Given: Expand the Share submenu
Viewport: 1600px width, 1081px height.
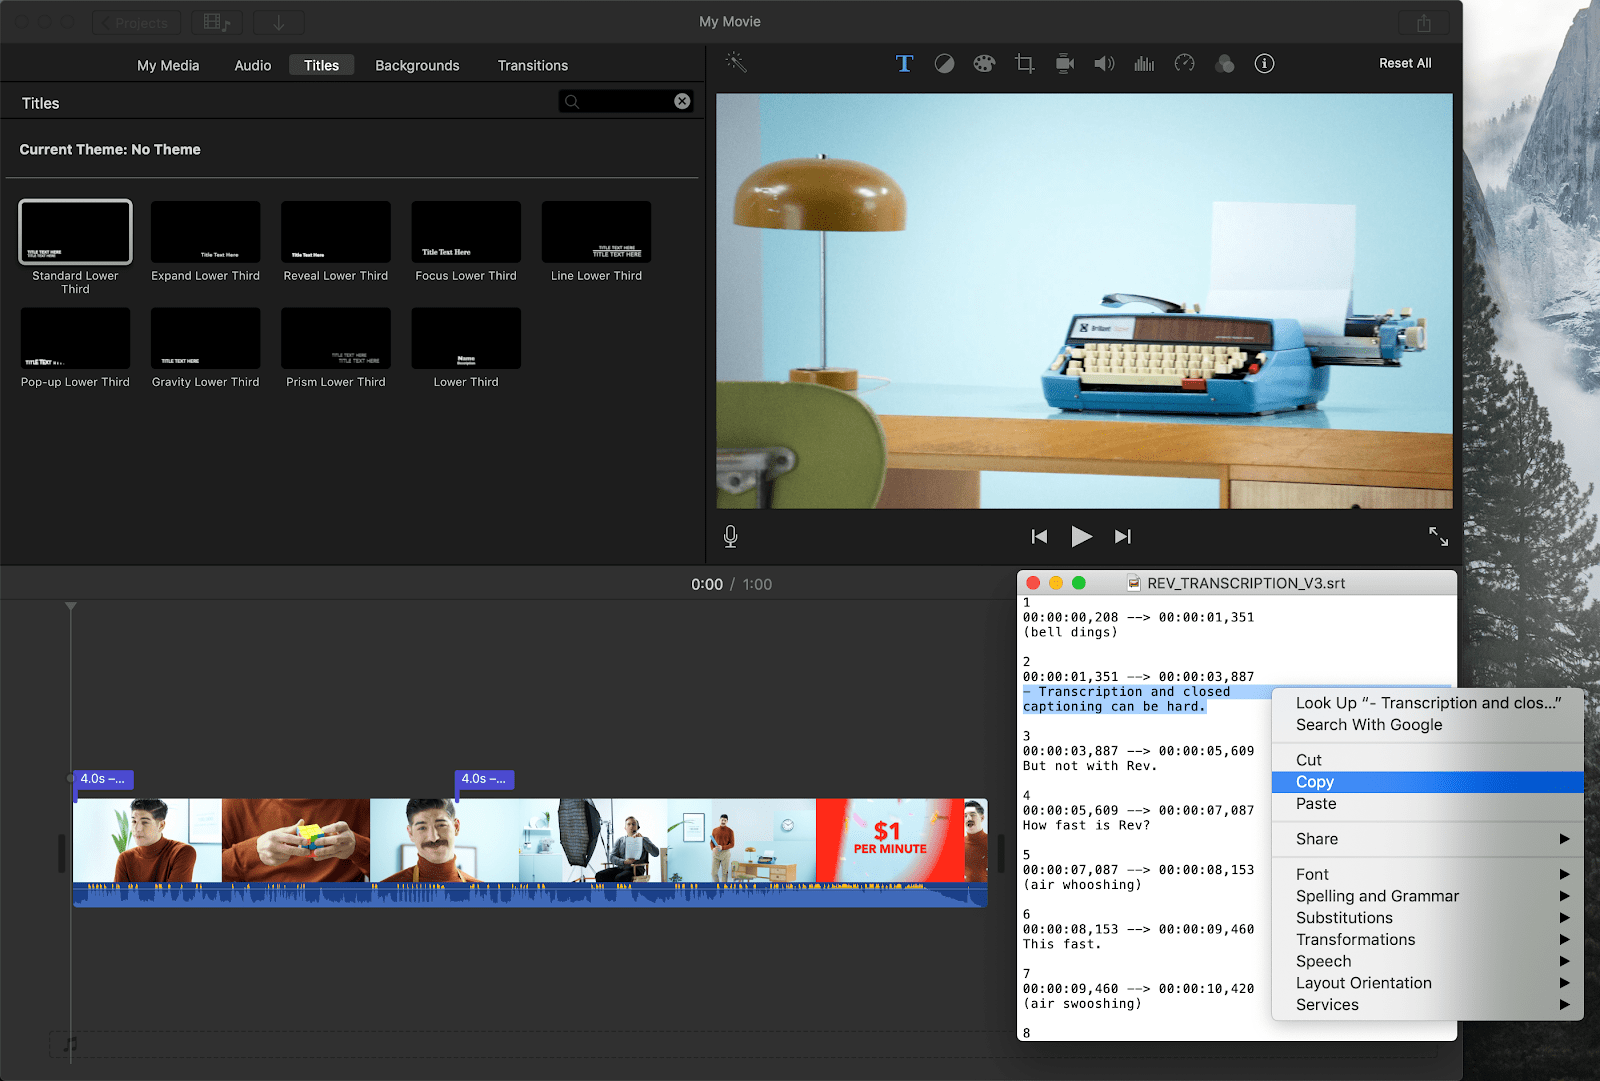Looking at the screenshot, I should (1428, 839).
